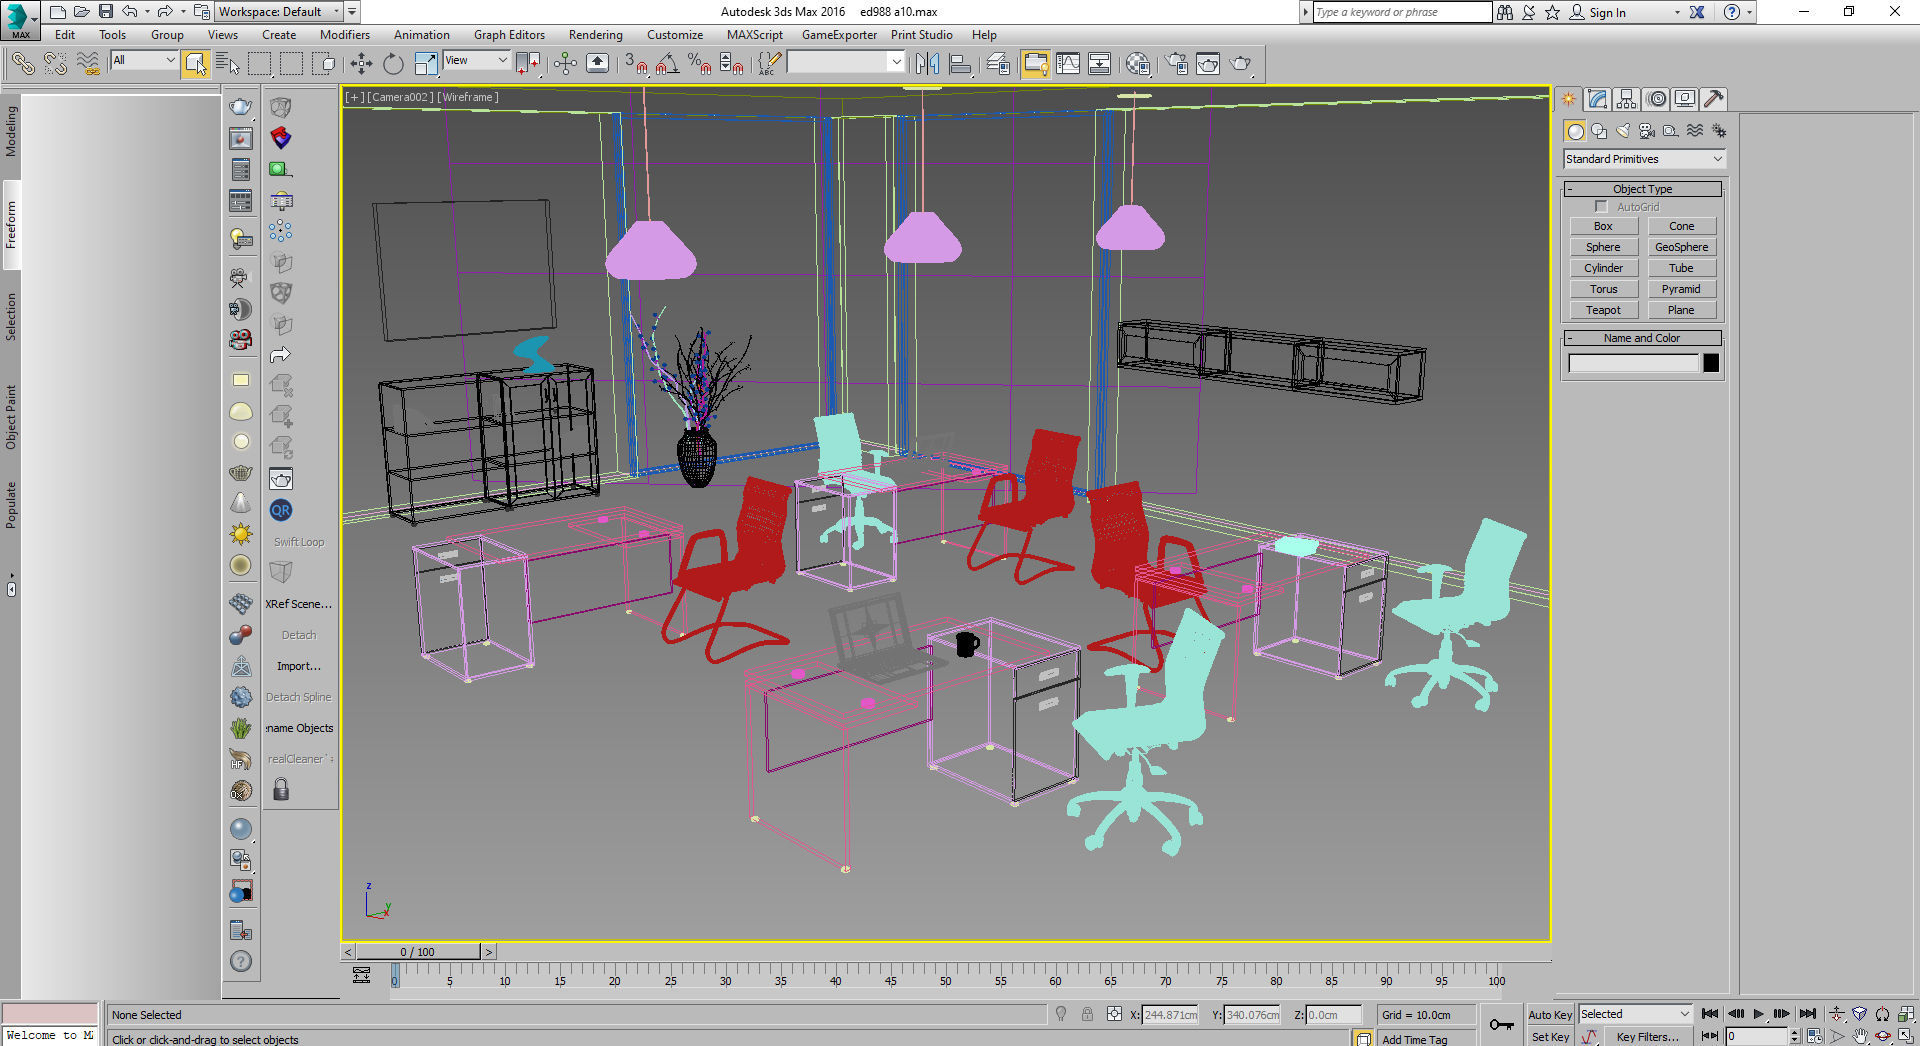Collapse the Name and Color rollout
This screenshot has height=1046, width=1920.
point(1642,338)
